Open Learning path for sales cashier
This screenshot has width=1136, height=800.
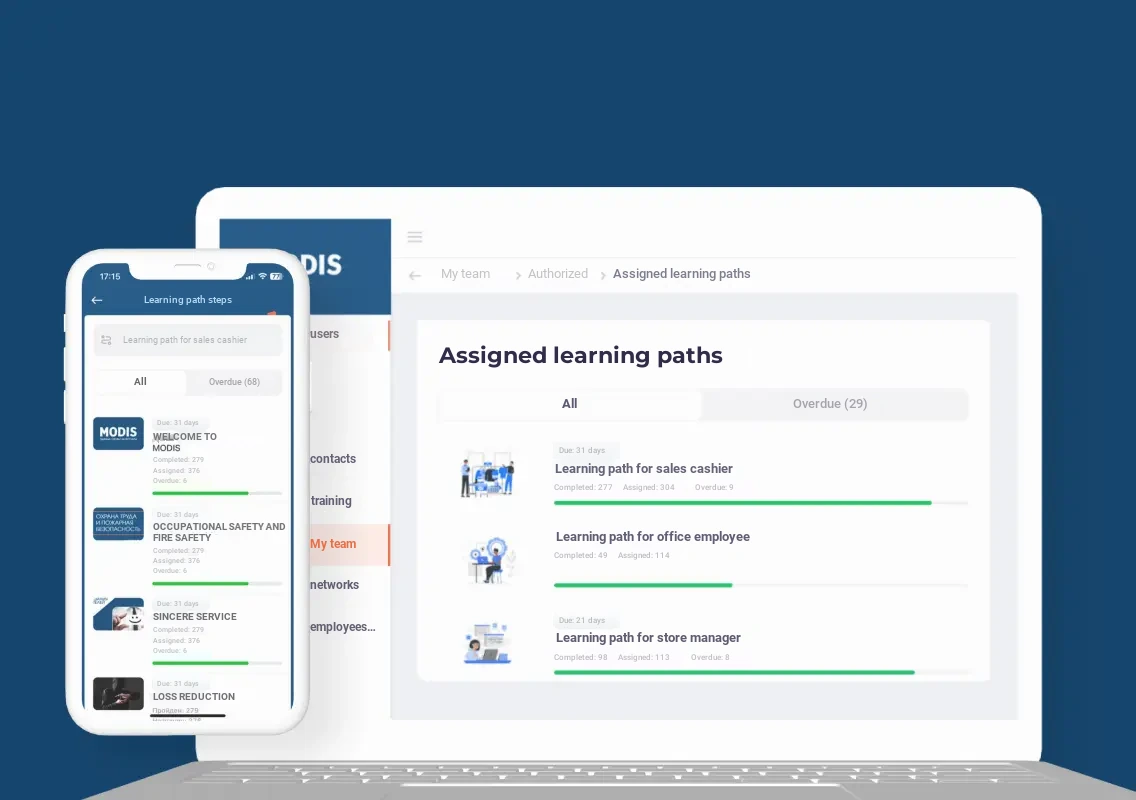tap(644, 469)
